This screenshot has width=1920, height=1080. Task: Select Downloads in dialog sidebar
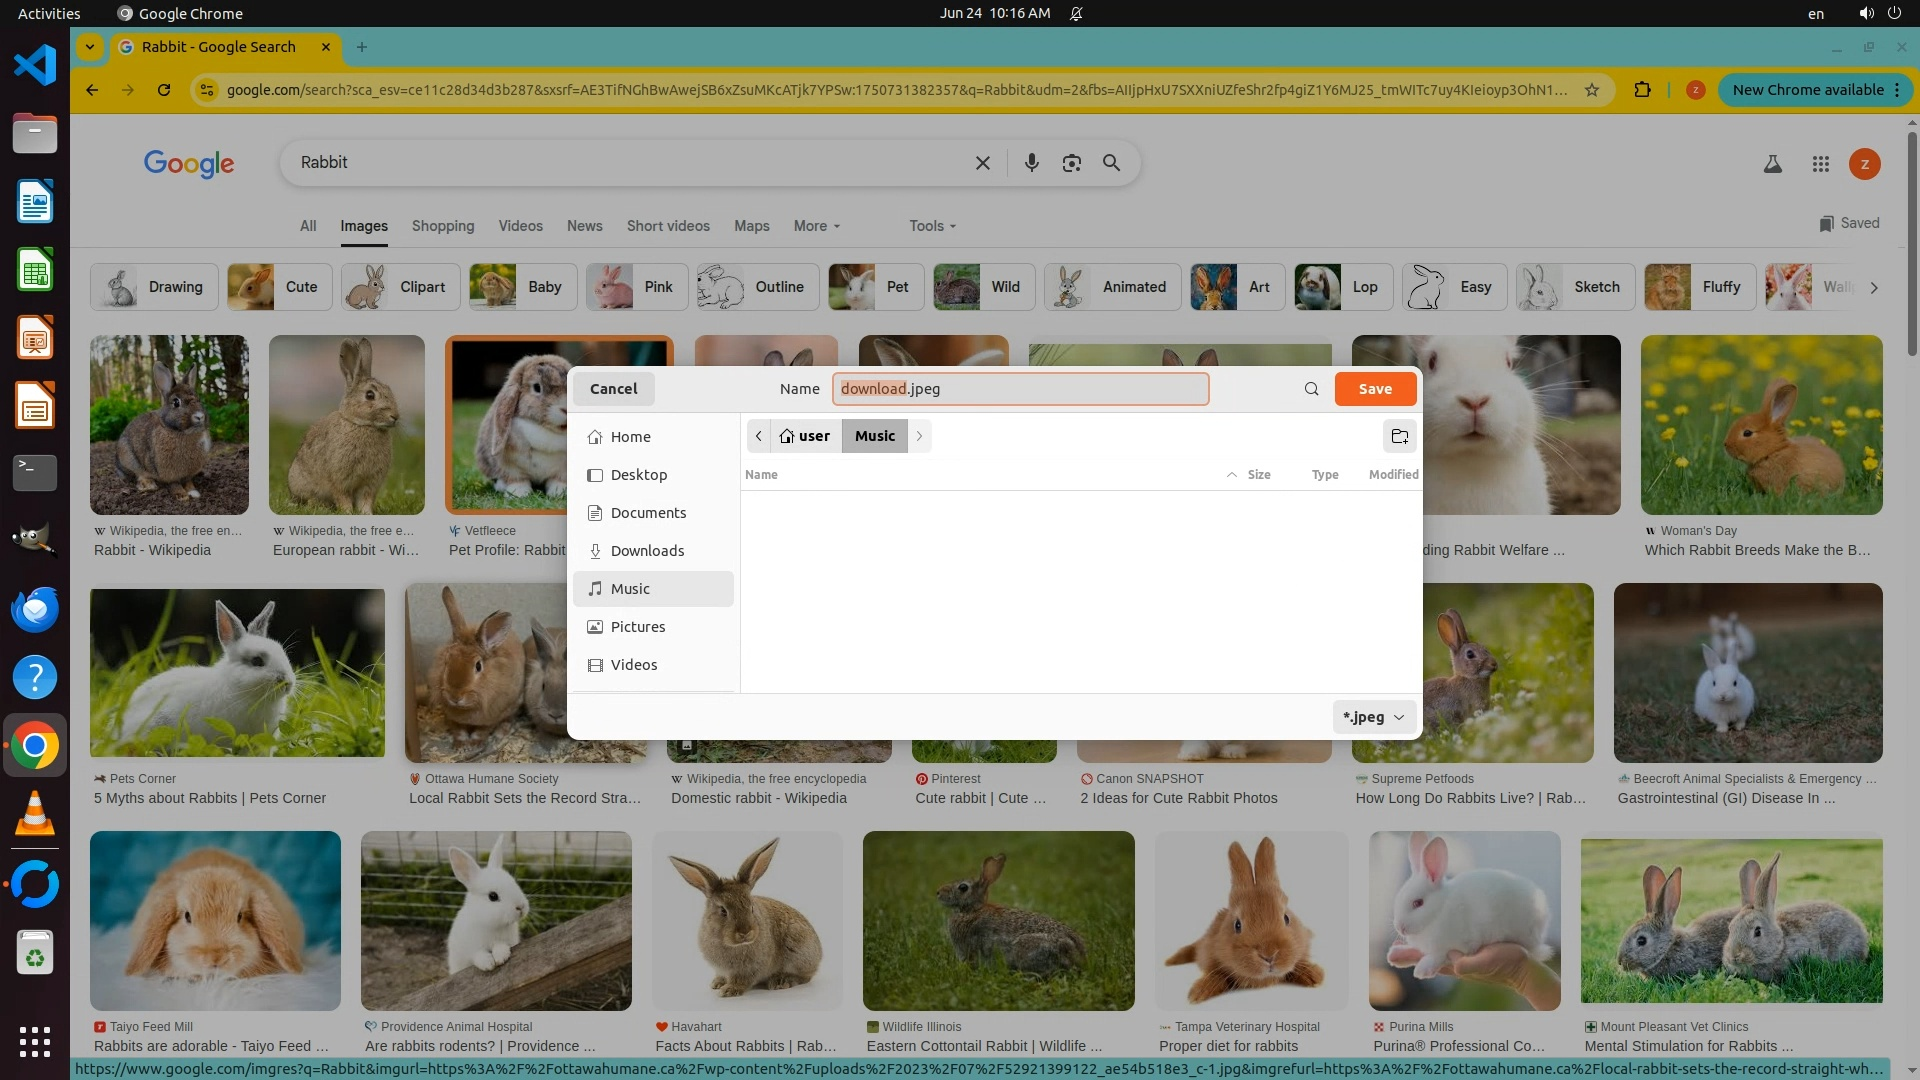coord(647,551)
